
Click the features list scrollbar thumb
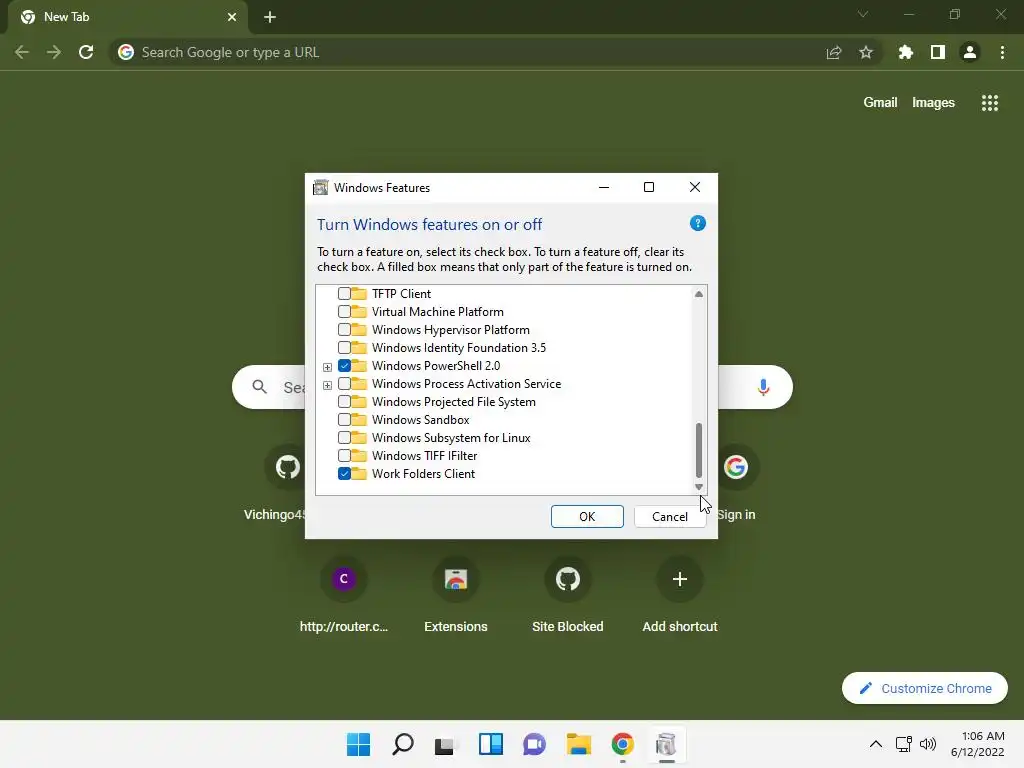coord(699,450)
